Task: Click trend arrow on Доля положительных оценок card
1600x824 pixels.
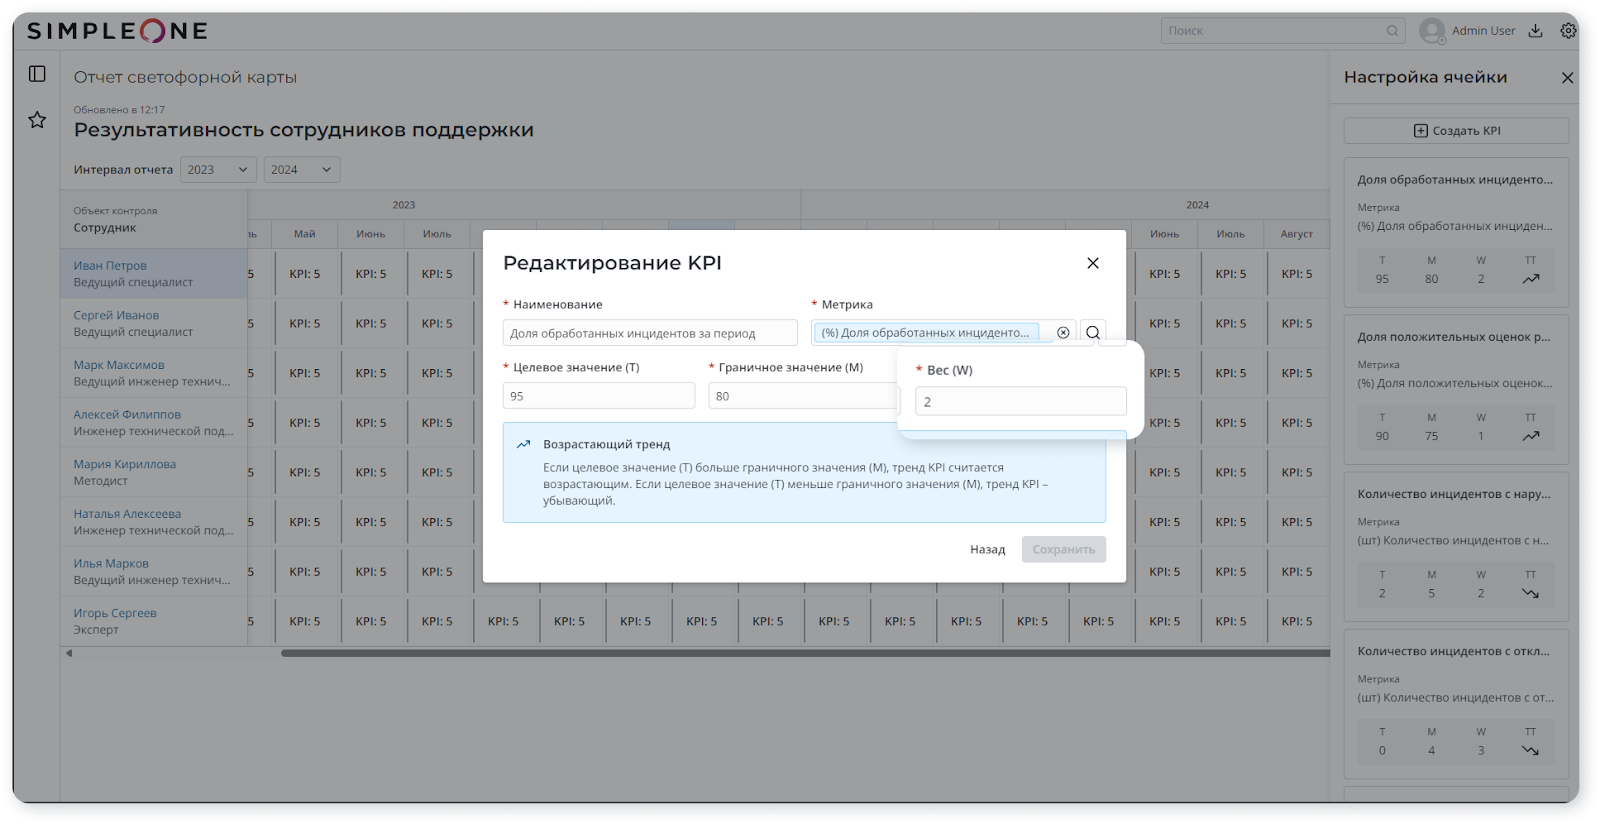Action: (1530, 436)
